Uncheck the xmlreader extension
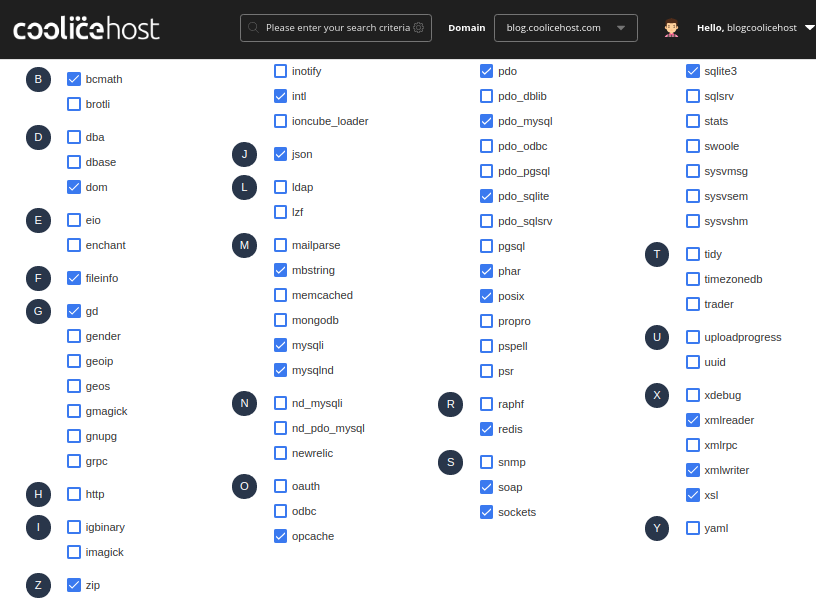 693,421
